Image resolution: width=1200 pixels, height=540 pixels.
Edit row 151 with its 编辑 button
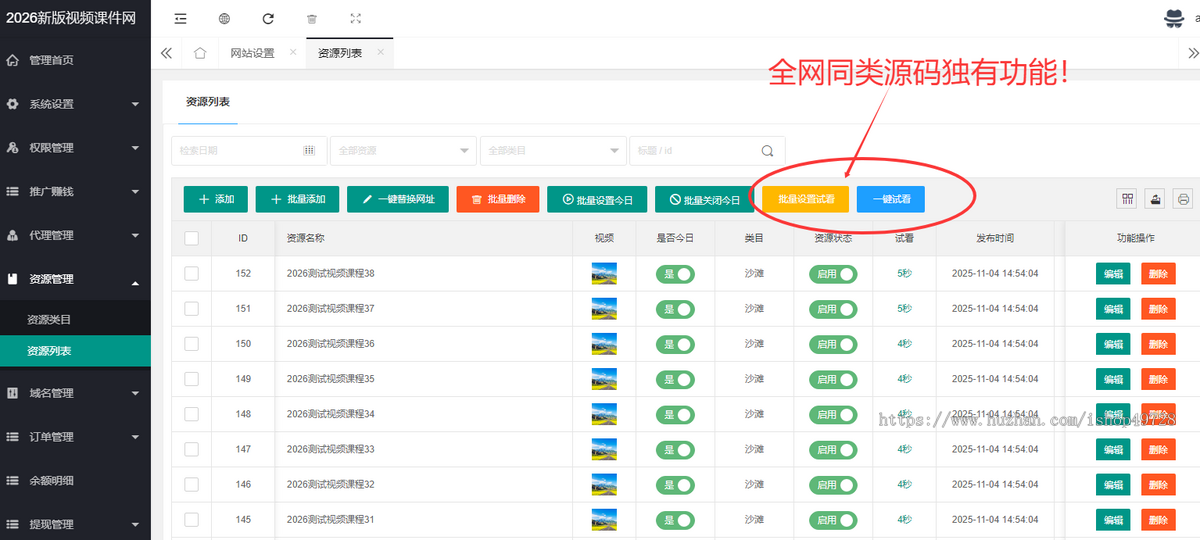(x=1113, y=309)
